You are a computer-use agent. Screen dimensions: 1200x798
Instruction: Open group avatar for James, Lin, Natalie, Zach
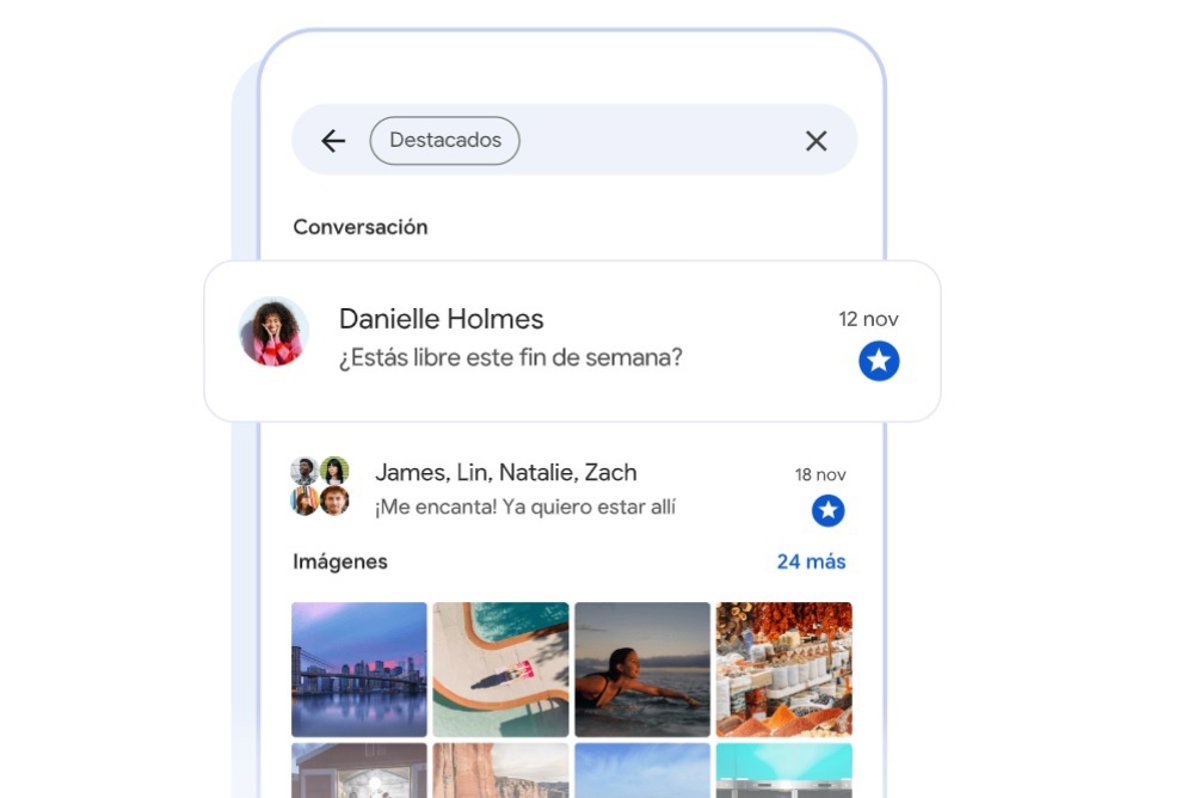(320, 486)
